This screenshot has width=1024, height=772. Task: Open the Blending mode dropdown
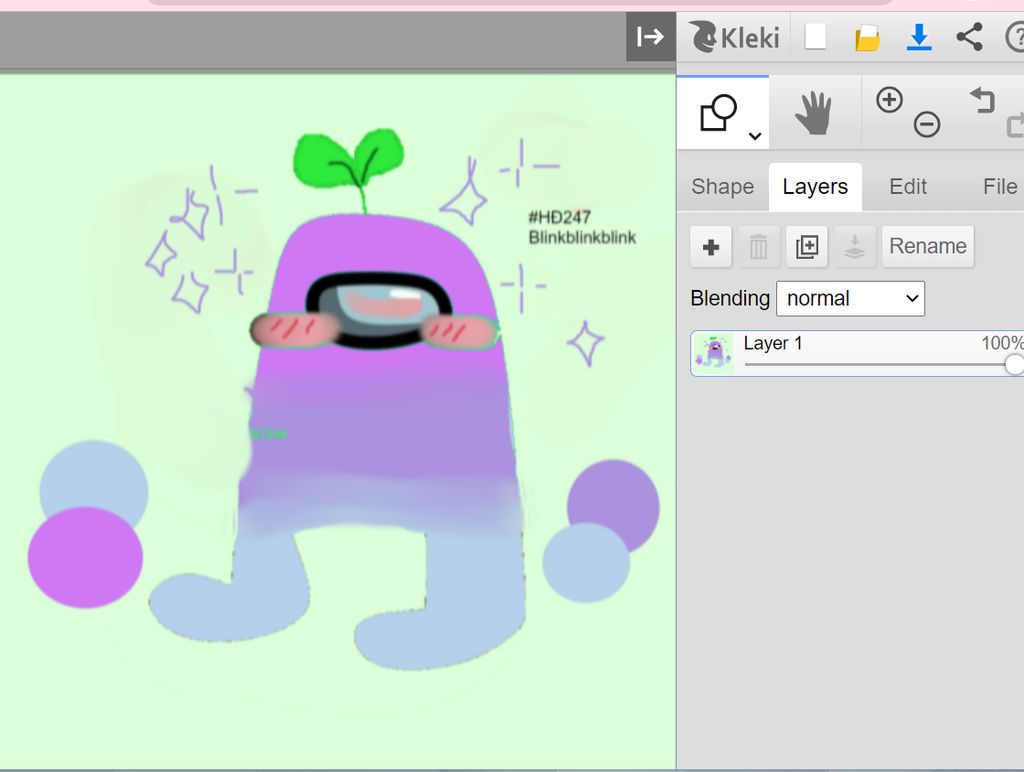point(850,298)
